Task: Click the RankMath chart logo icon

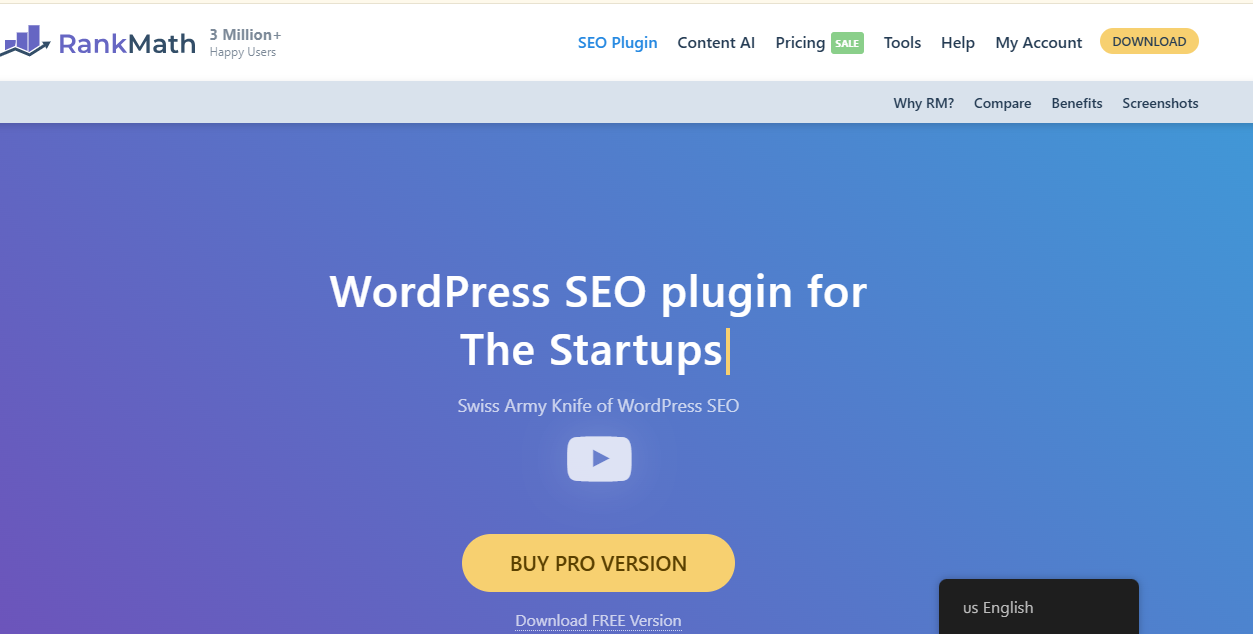Action: [24, 40]
